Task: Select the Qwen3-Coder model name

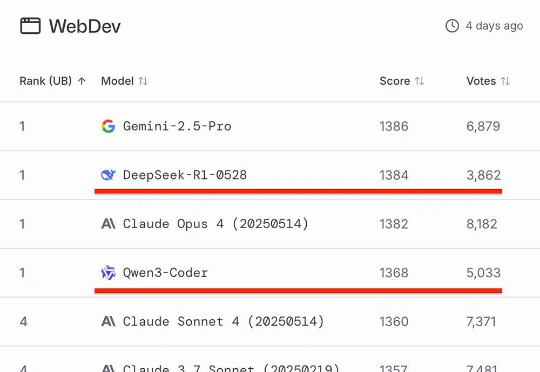Action: tap(165, 273)
